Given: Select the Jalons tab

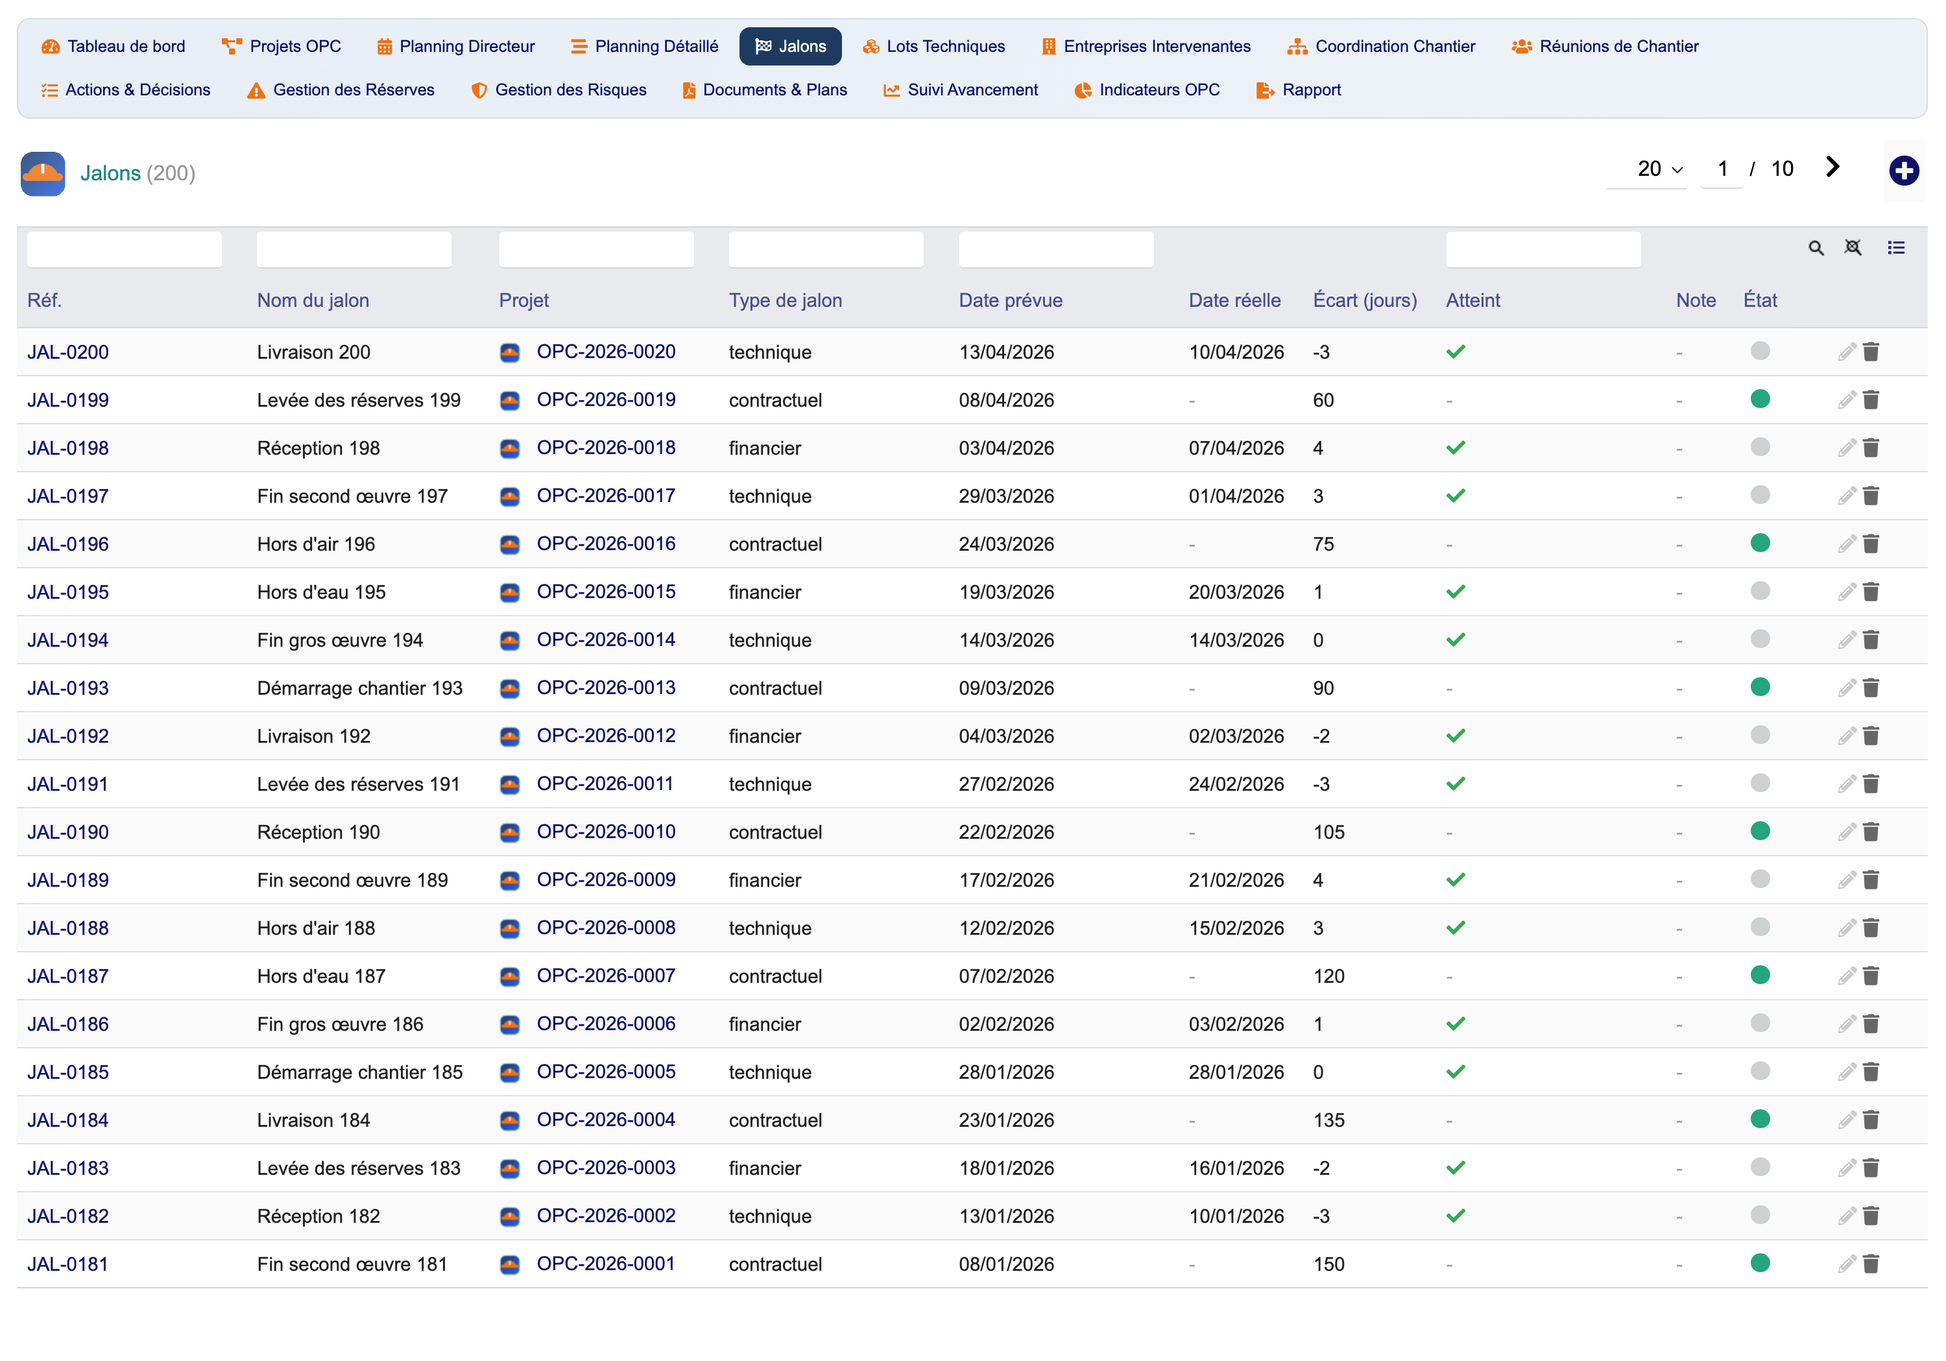Looking at the screenshot, I should tap(790, 46).
